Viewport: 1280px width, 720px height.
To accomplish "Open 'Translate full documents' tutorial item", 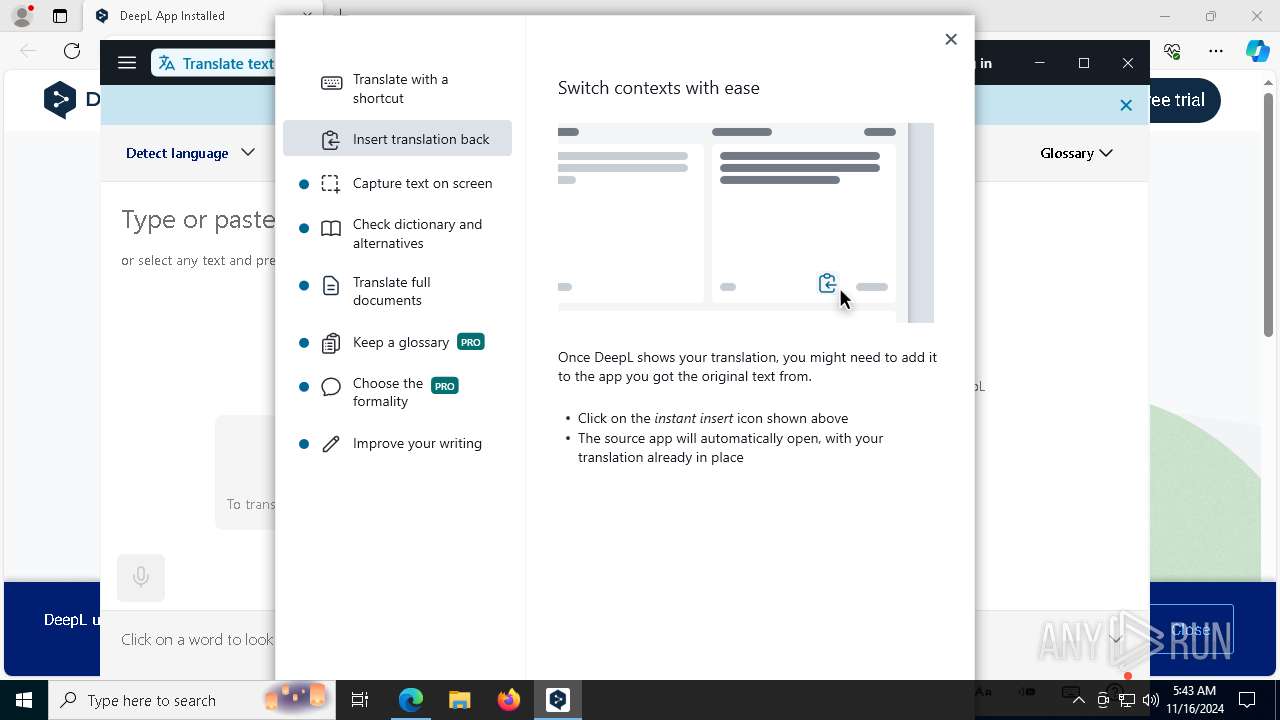I will click(x=397, y=291).
